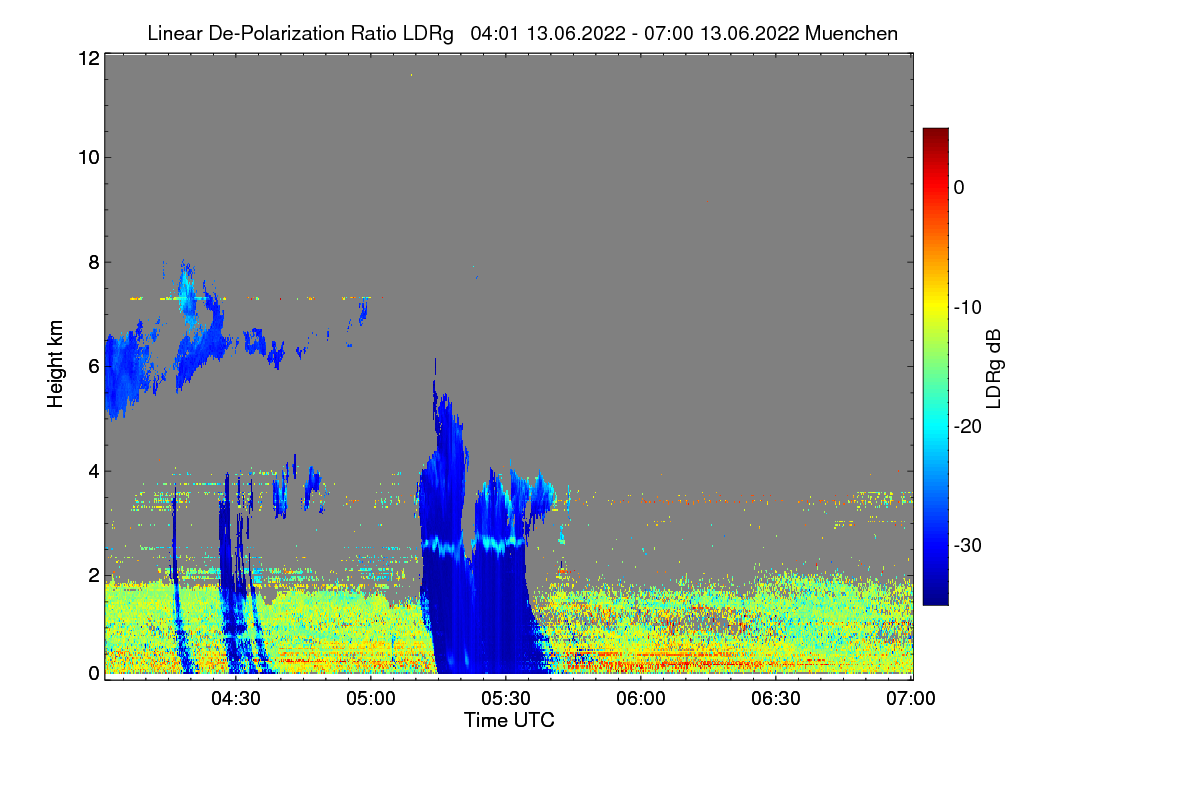Click the "Time UTC" x-axis label

(x=509, y=720)
